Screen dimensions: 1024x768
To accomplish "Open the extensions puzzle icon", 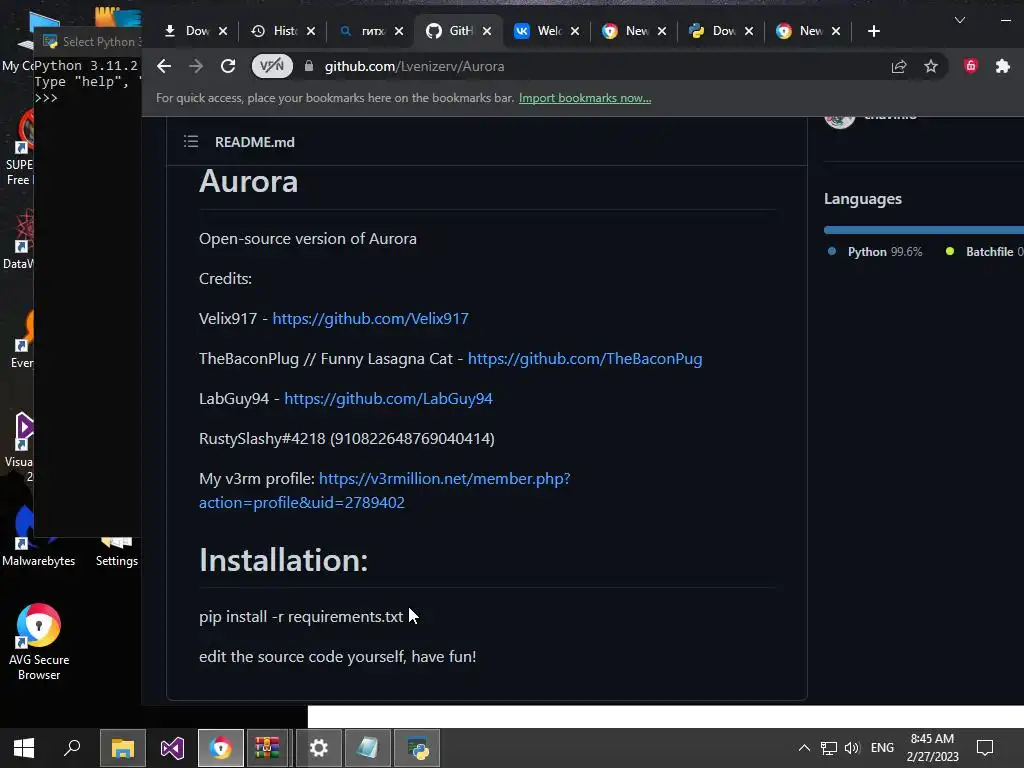I will point(1002,66).
